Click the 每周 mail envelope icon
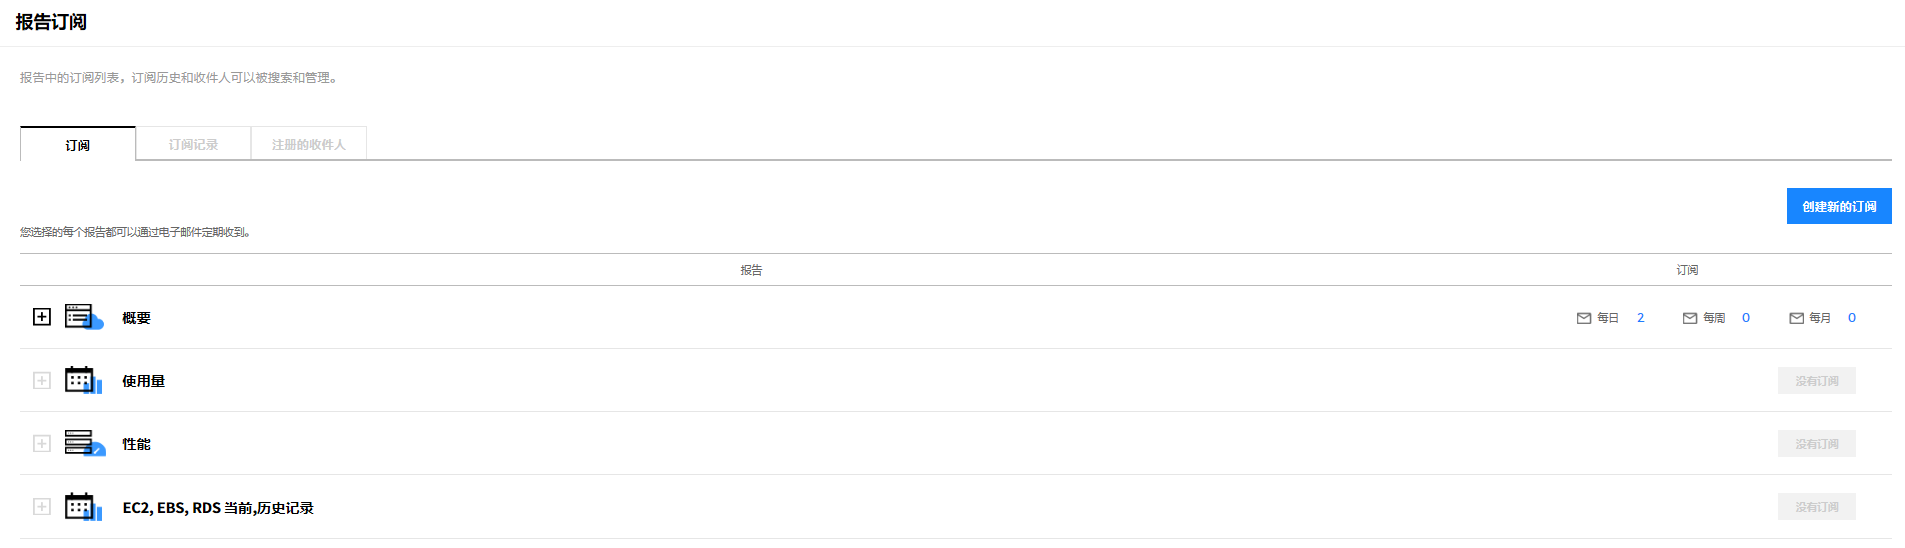This screenshot has height=548, width=1905. pos(1690,318)
